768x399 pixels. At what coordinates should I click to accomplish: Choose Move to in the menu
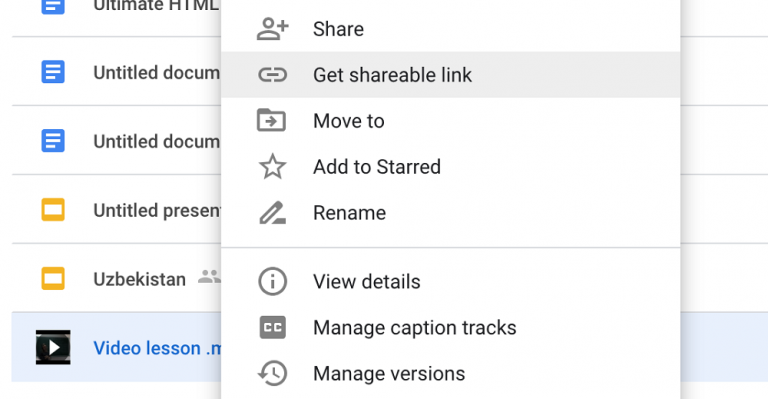point(451,121)
